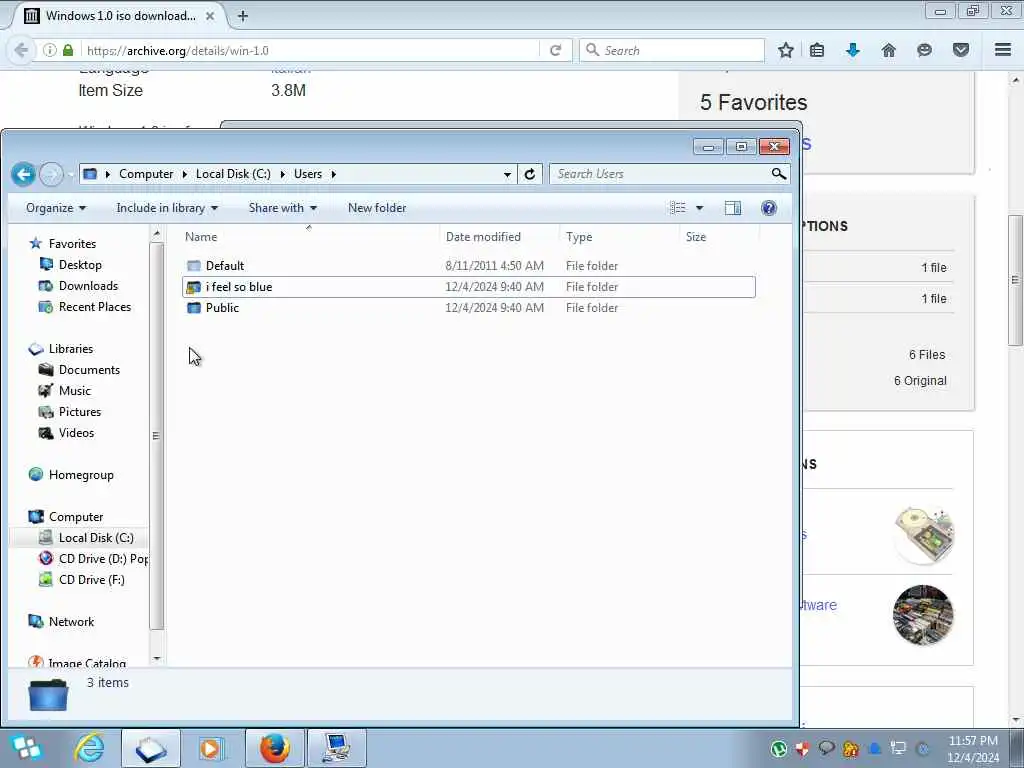The width and height of the screenshot is (1024, 768).
Task: Change view with the view icon
Action: [678, 208]
